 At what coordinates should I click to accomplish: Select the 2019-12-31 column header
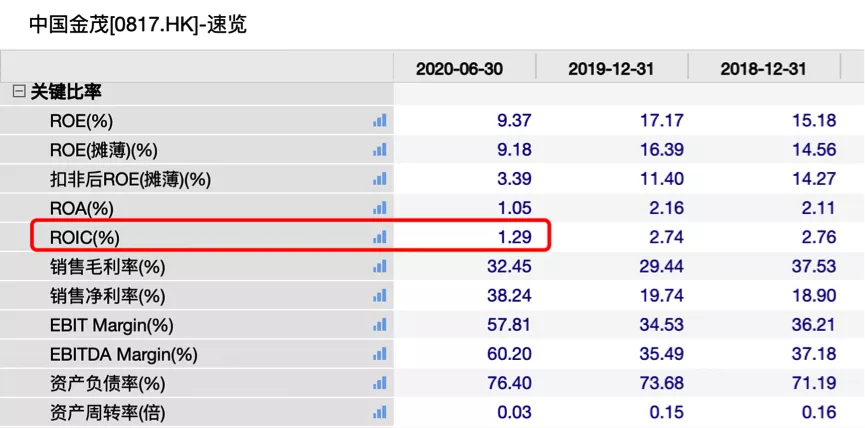(611, 69)
